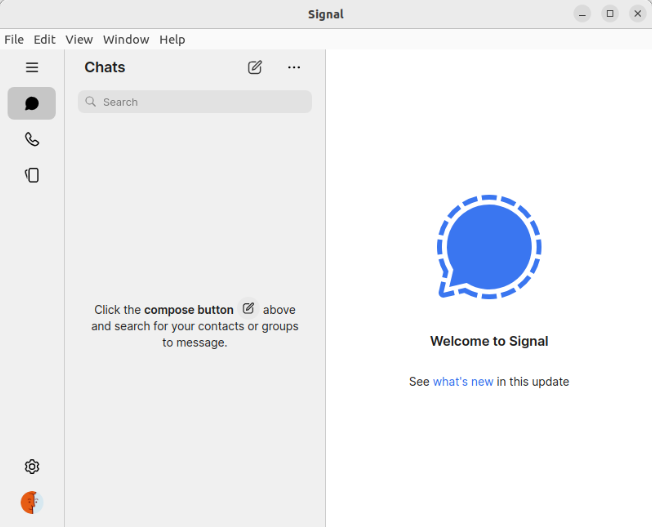Viewport: 652px width, 527px height.
Task: Click the compose new chat icon
Action: coord(255,67)
